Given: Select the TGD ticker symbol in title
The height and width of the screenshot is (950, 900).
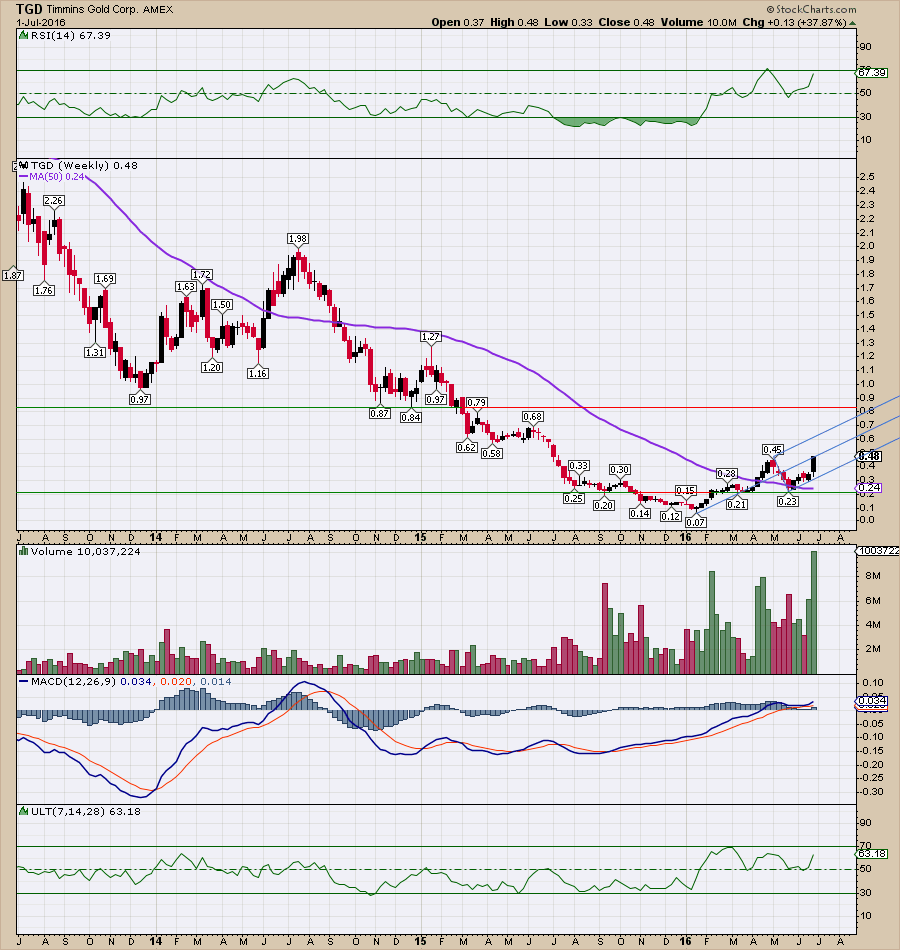Looking at the screenshot, I should 29,9.
